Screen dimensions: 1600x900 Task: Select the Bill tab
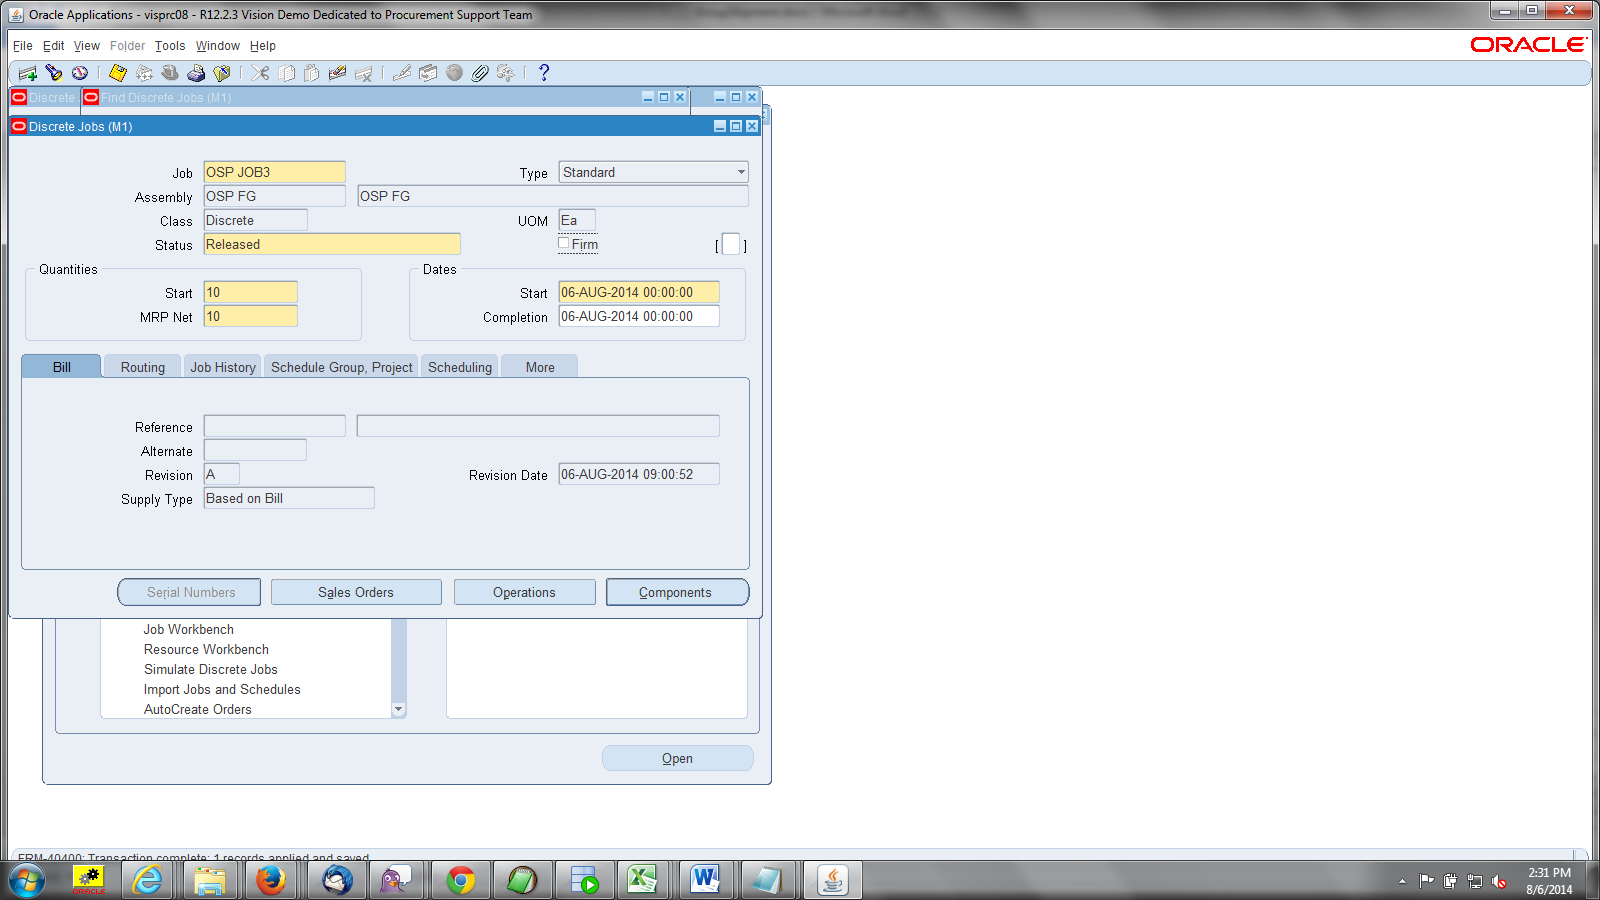(x=61, y=367)
